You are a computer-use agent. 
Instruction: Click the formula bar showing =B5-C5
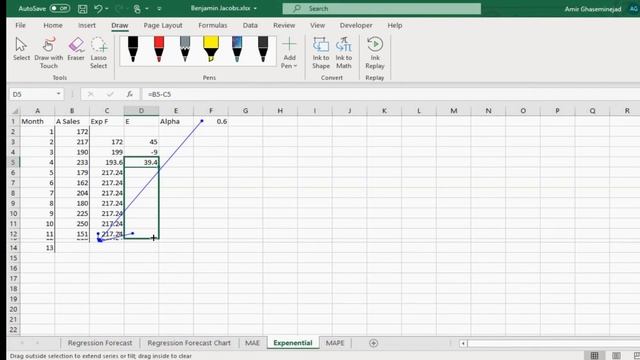390,94
